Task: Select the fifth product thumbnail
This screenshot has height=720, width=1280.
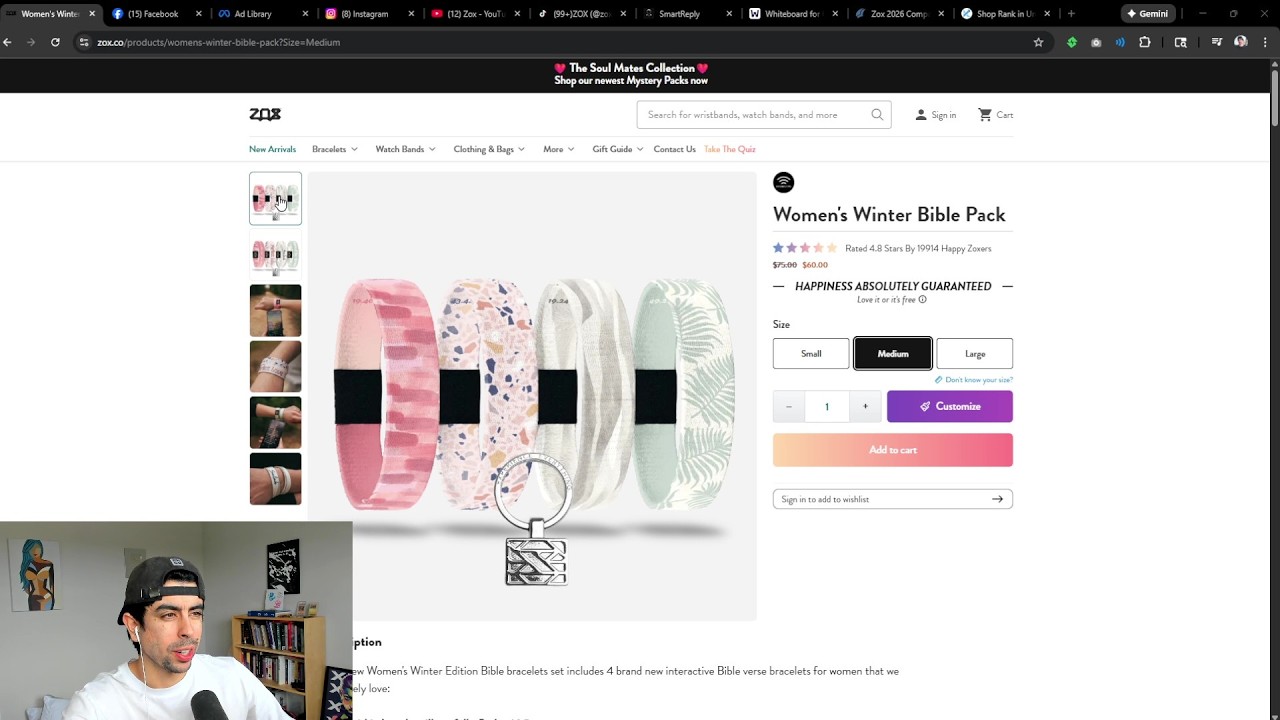Action: [275, 422]
